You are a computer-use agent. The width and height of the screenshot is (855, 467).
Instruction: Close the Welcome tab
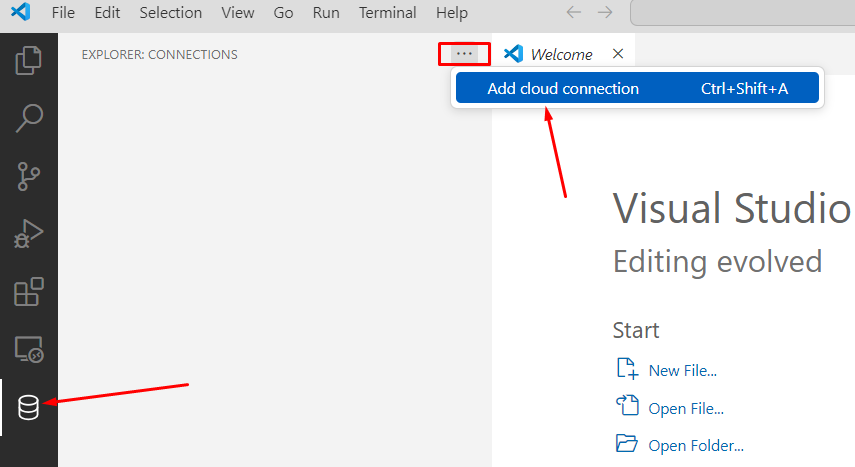618,53
